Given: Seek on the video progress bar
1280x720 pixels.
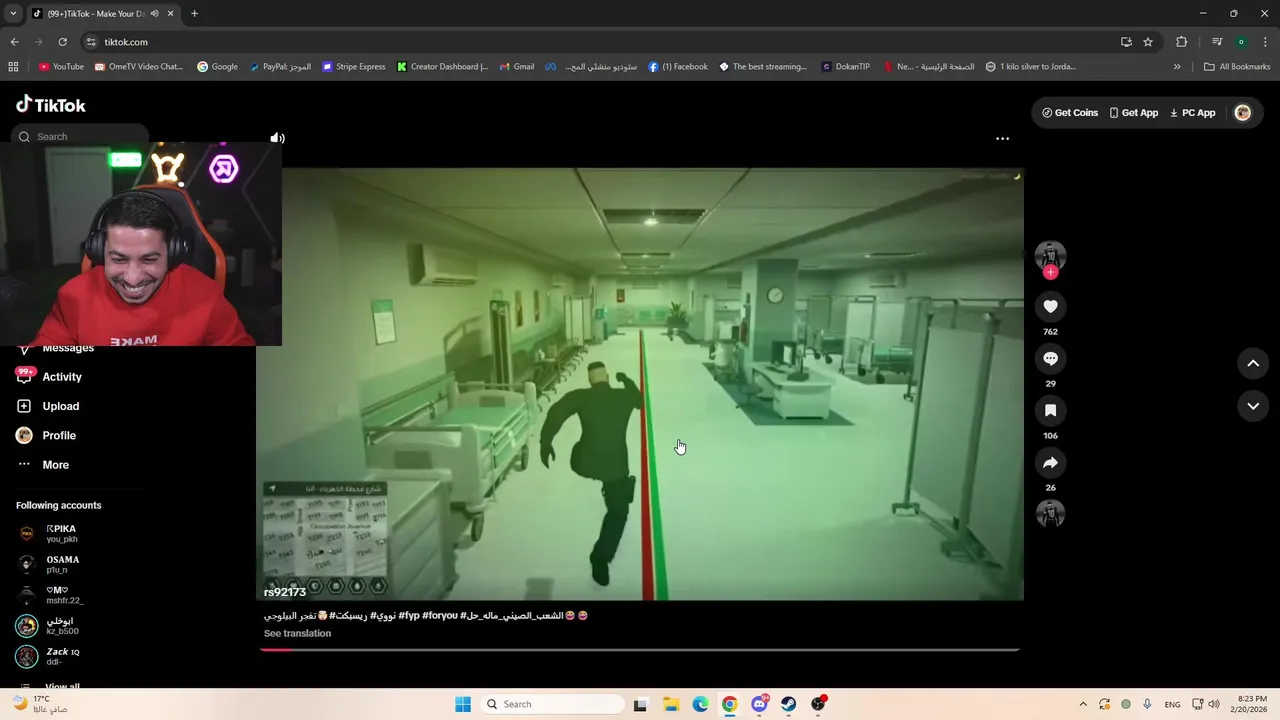Looking at the screenshot, I should (640, 650).
